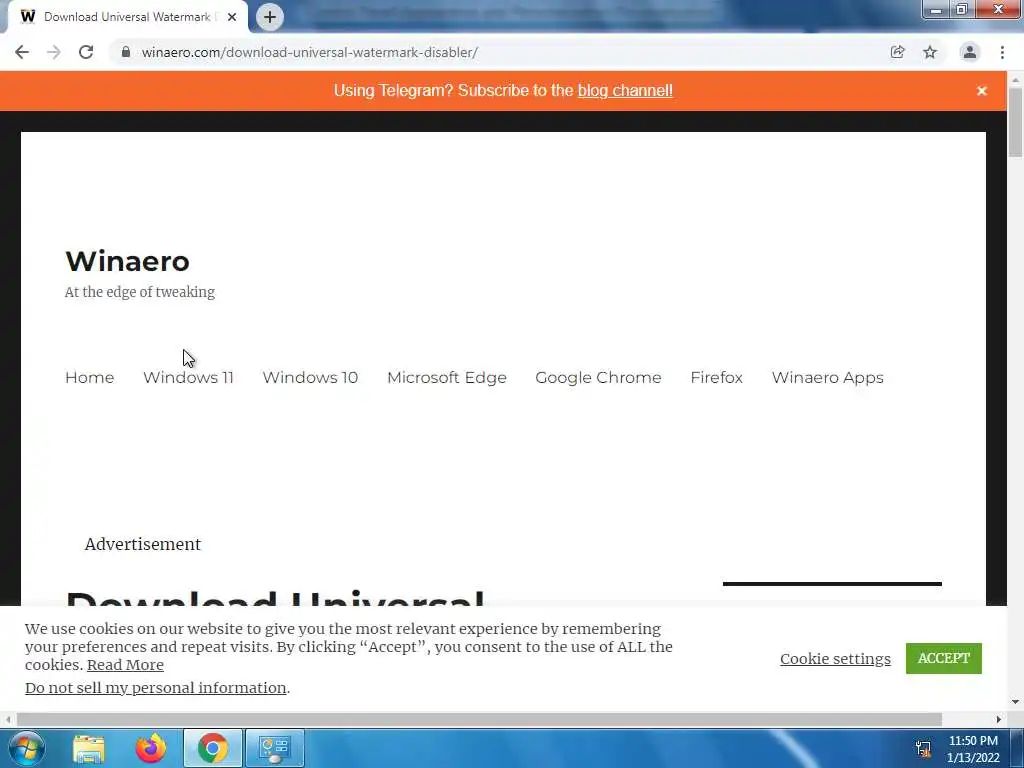Click the network tray icon
Viewport: 1024px width, 768px height.
(923, 749)
